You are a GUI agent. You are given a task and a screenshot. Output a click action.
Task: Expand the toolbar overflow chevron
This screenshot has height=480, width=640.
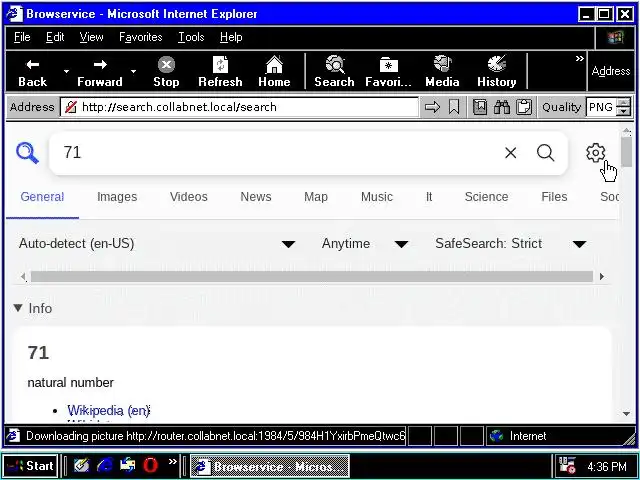580,59
